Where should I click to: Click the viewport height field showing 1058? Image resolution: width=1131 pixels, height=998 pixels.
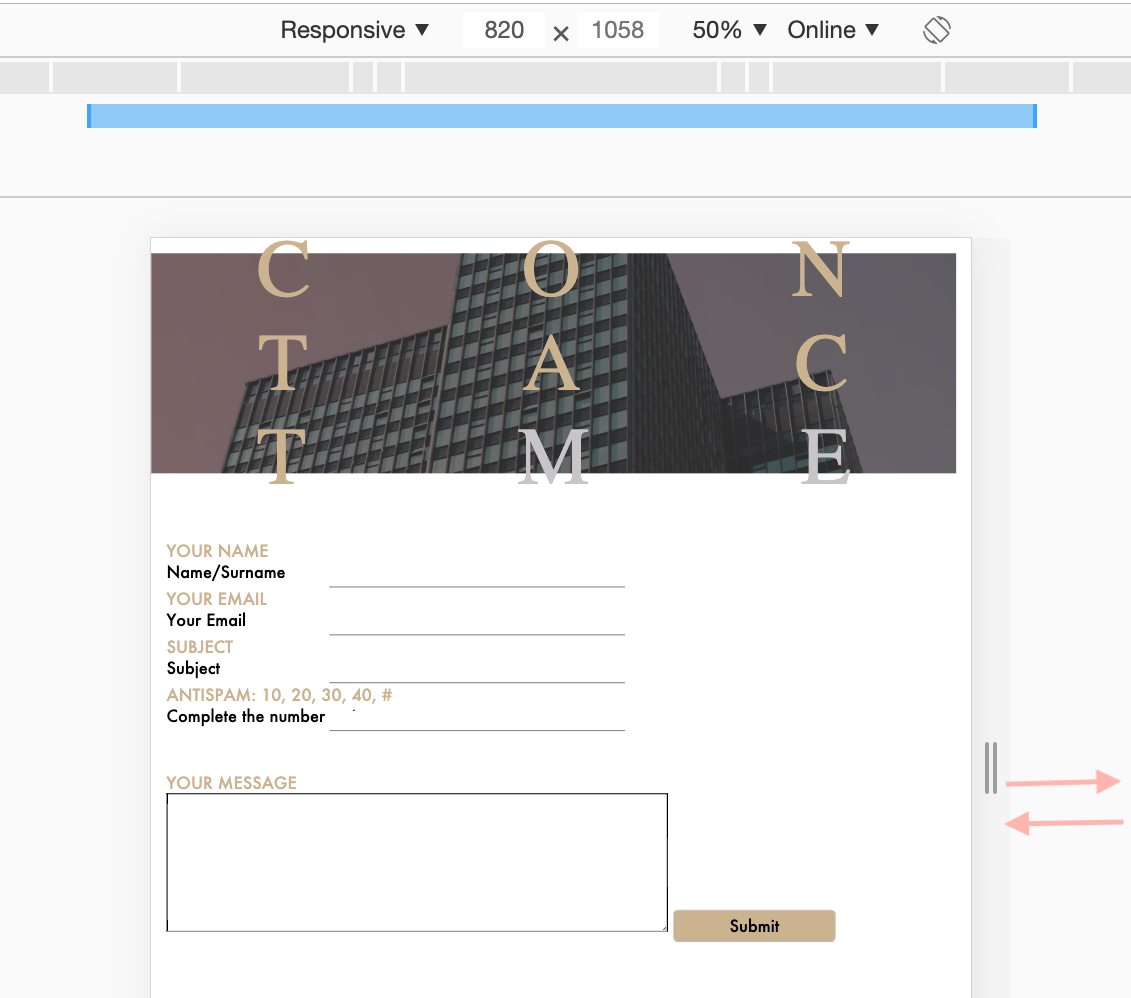[618, 30]
